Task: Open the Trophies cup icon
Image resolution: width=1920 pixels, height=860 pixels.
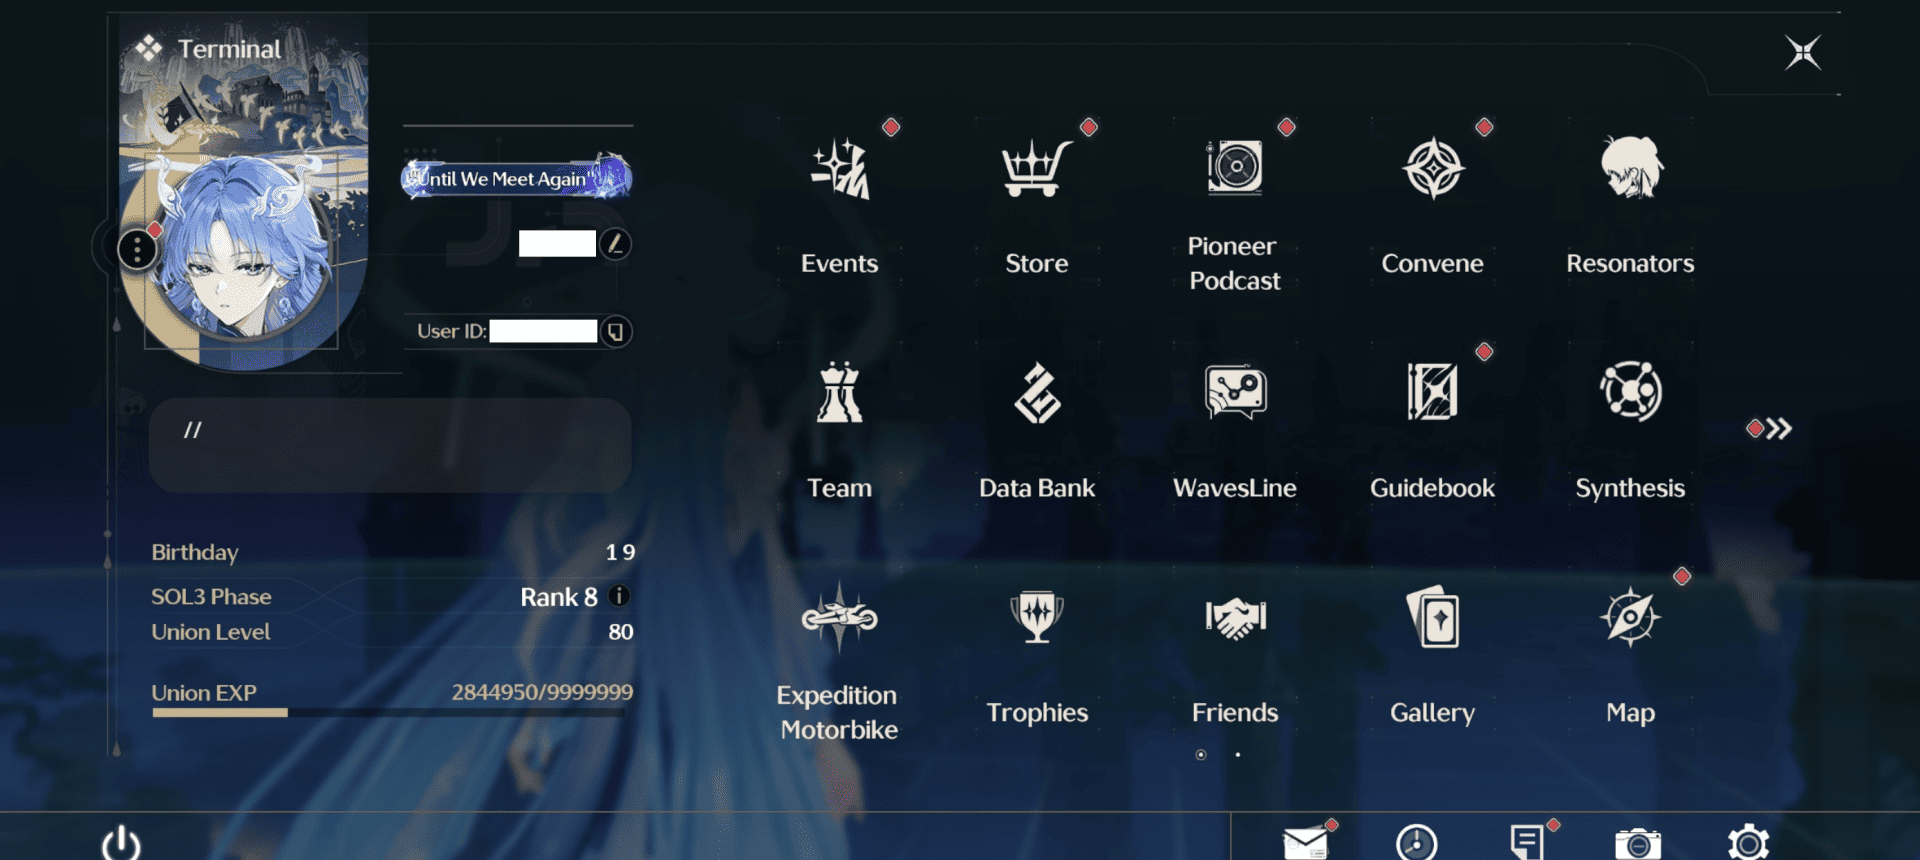Action: click(x=1037, y=616)
